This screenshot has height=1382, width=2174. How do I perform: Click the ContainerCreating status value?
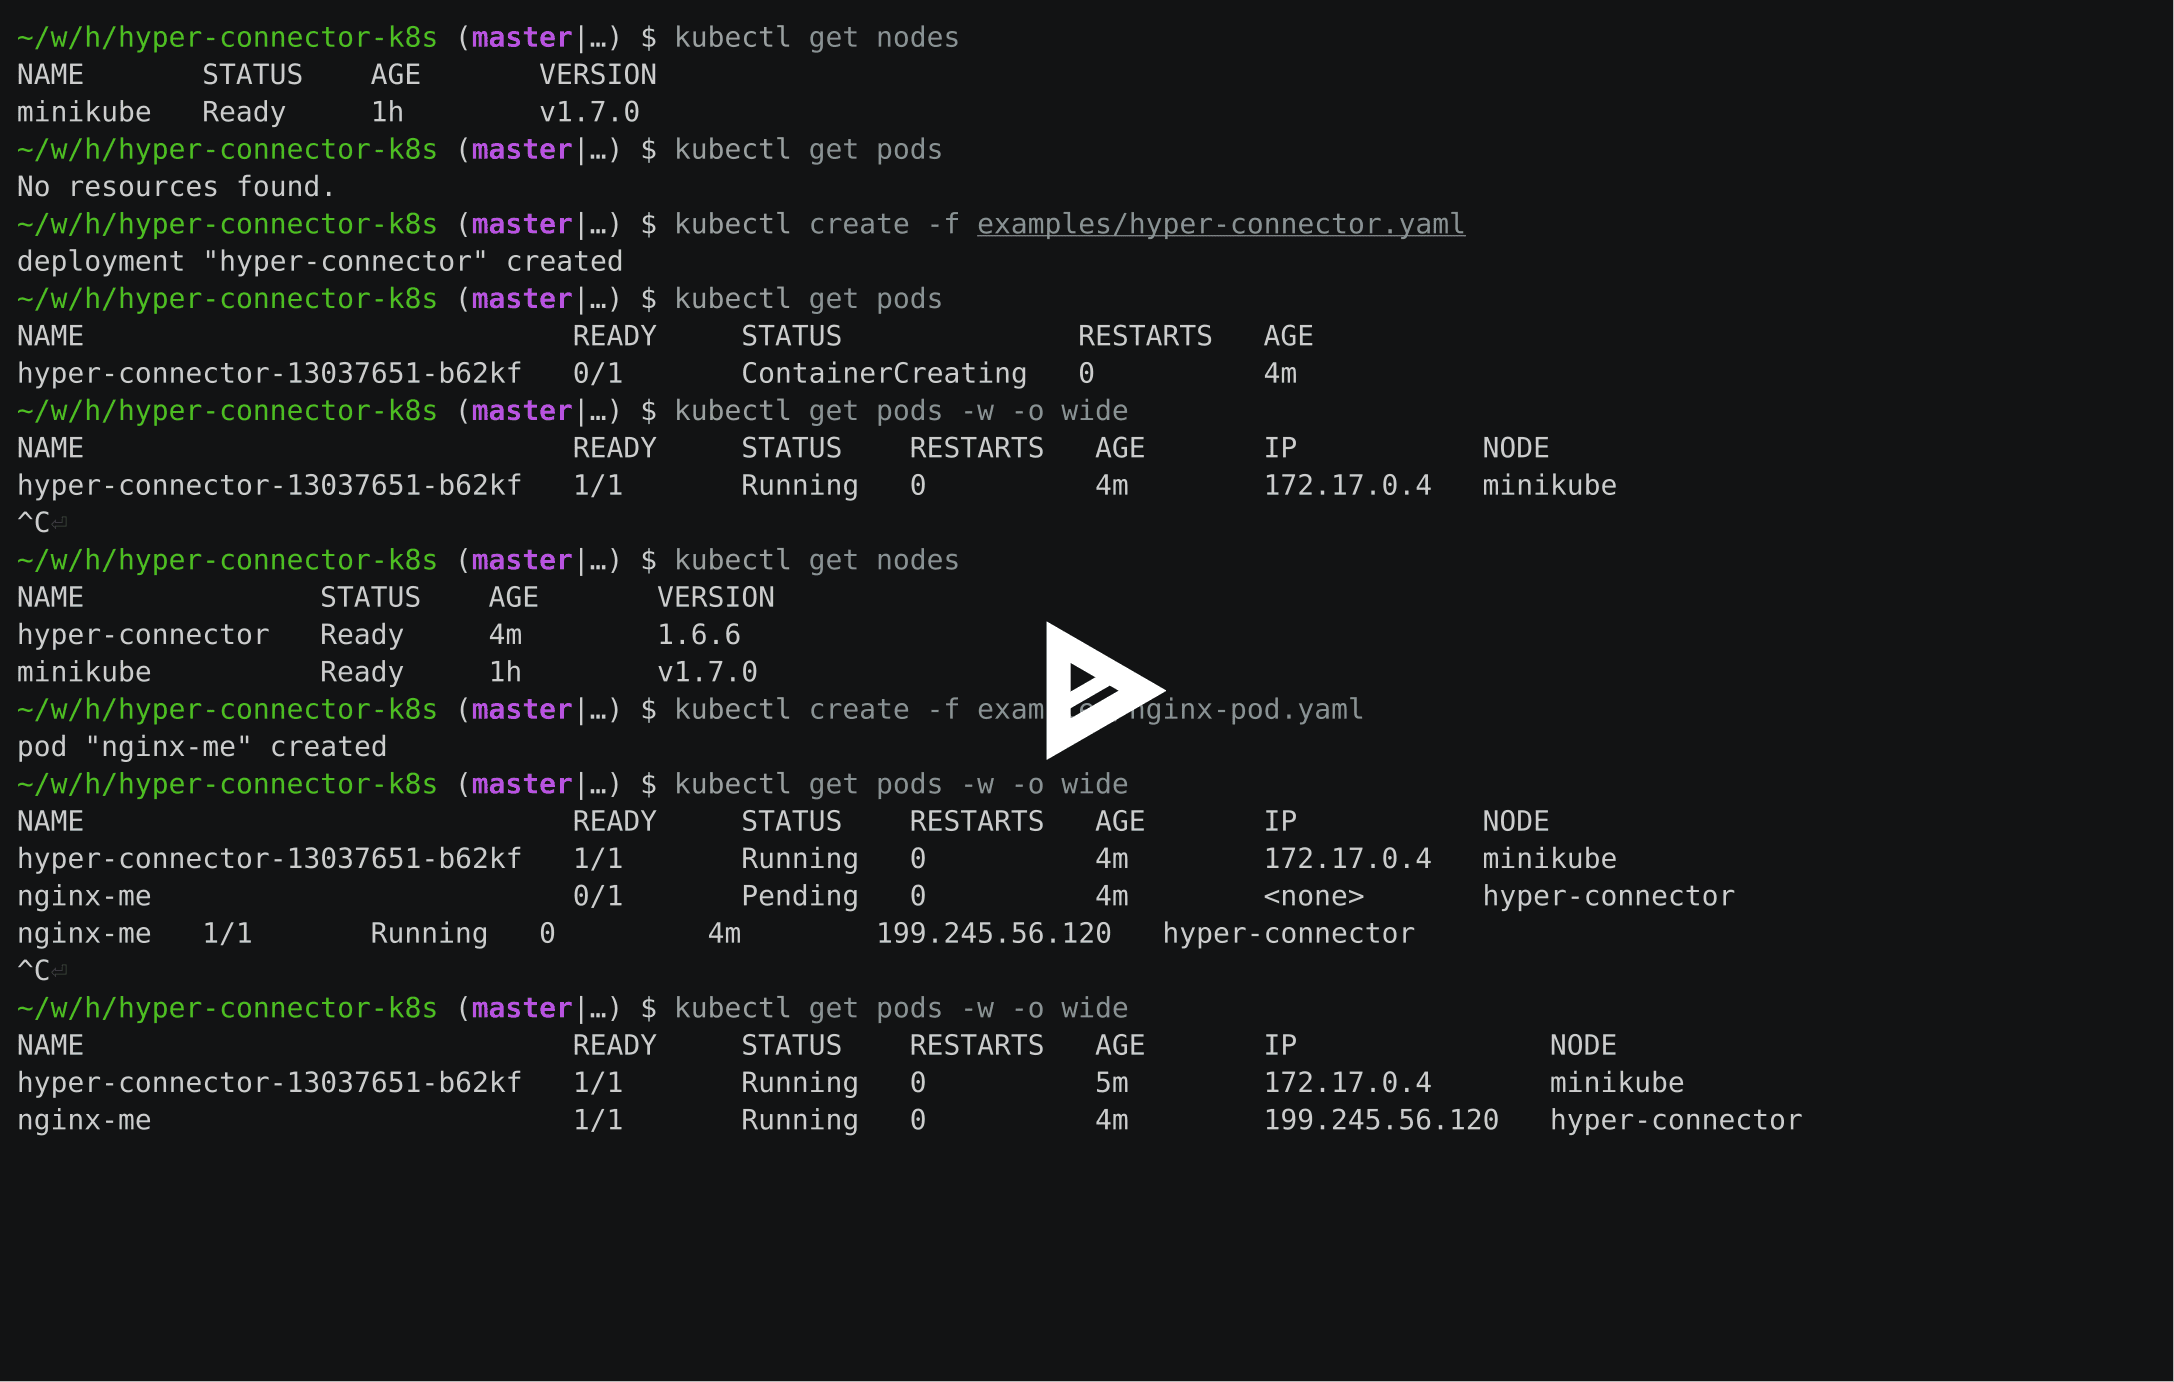click(884, 374)
